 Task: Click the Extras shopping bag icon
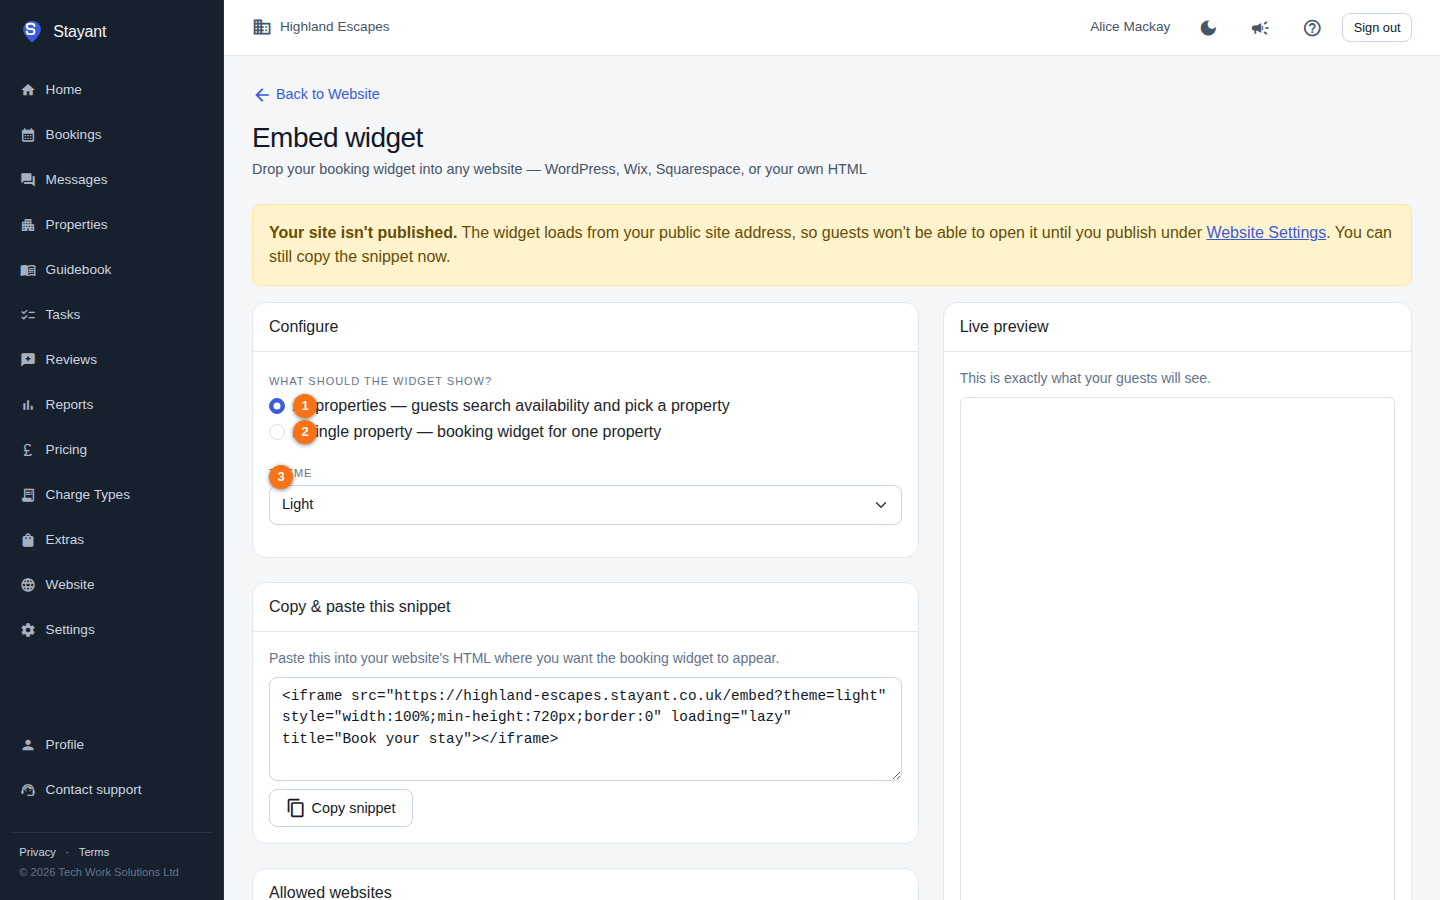28,540
